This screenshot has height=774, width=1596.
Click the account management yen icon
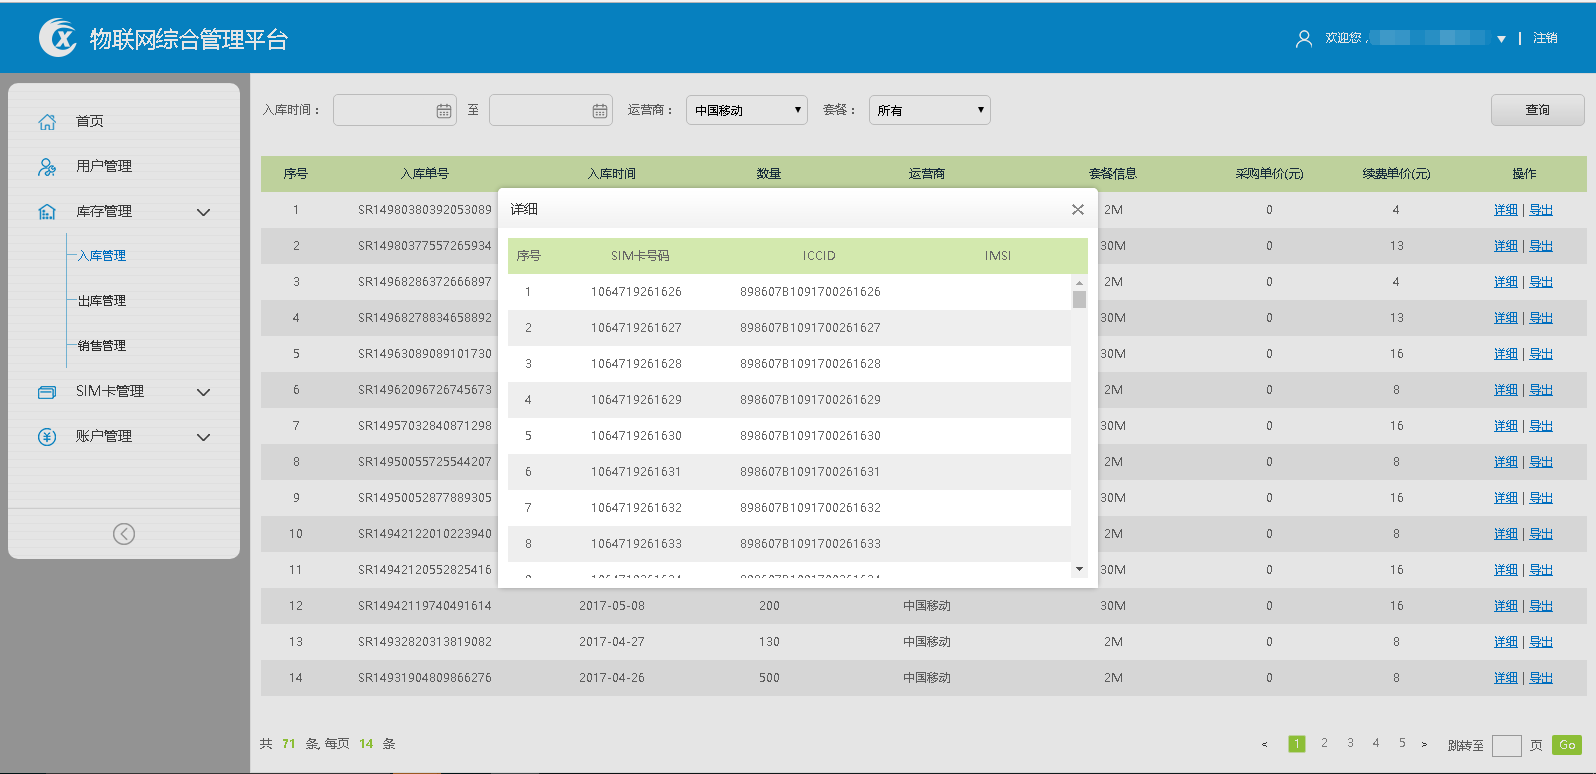[47, 437]
